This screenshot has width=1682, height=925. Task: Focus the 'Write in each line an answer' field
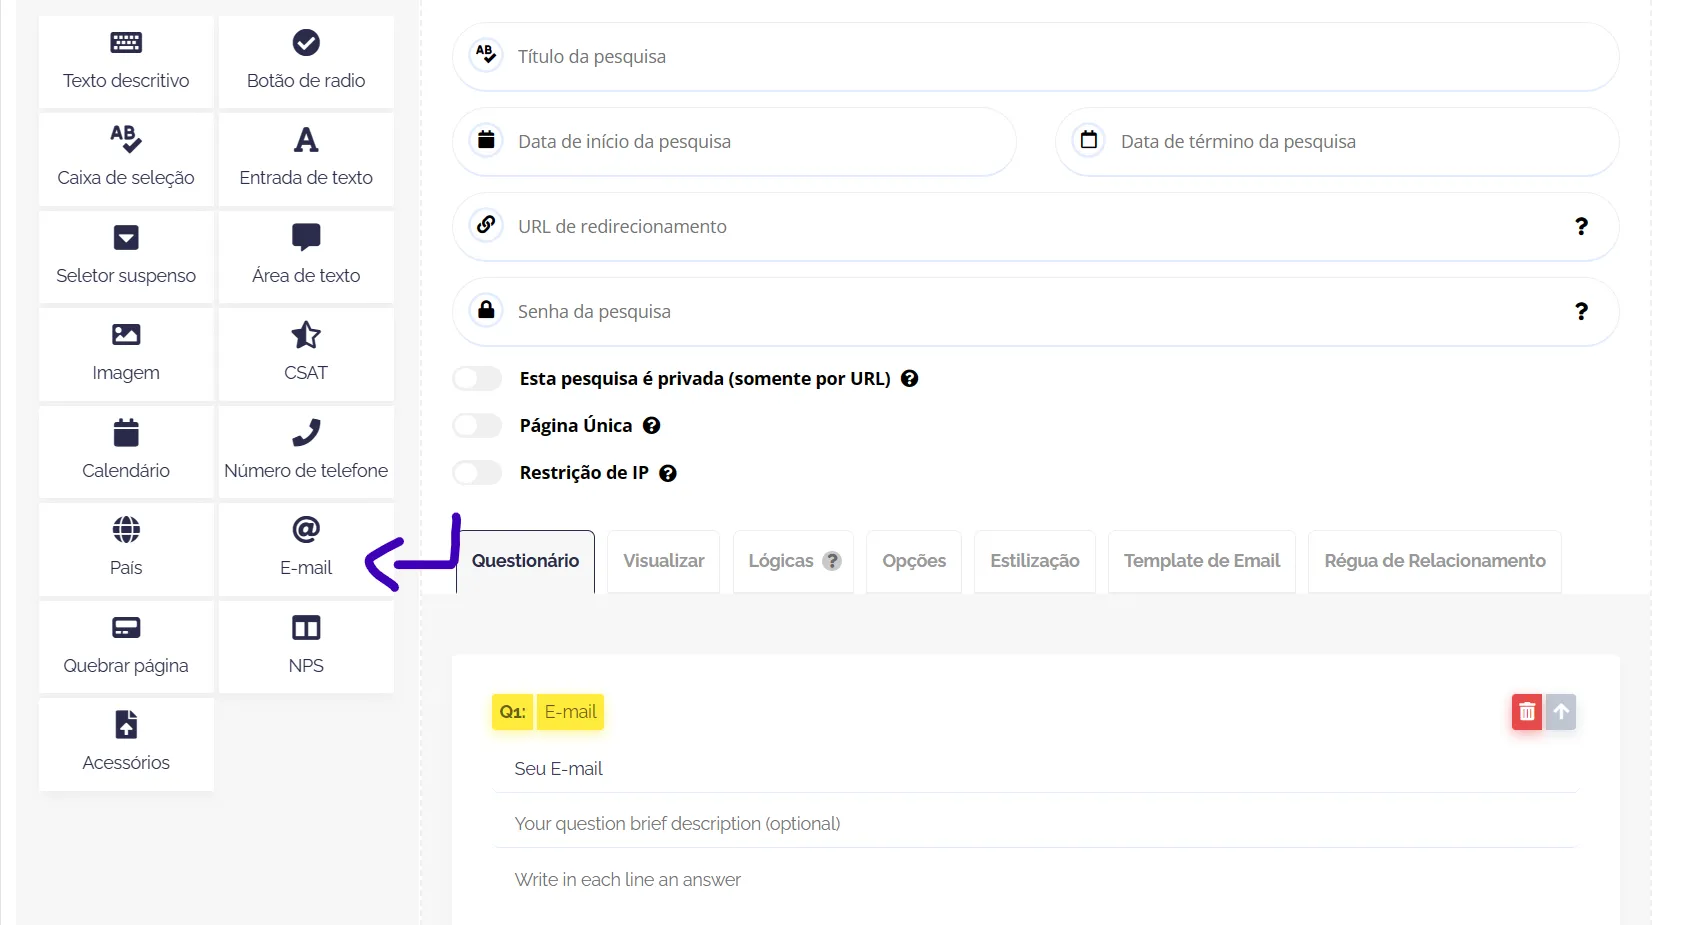[1036, 880]
